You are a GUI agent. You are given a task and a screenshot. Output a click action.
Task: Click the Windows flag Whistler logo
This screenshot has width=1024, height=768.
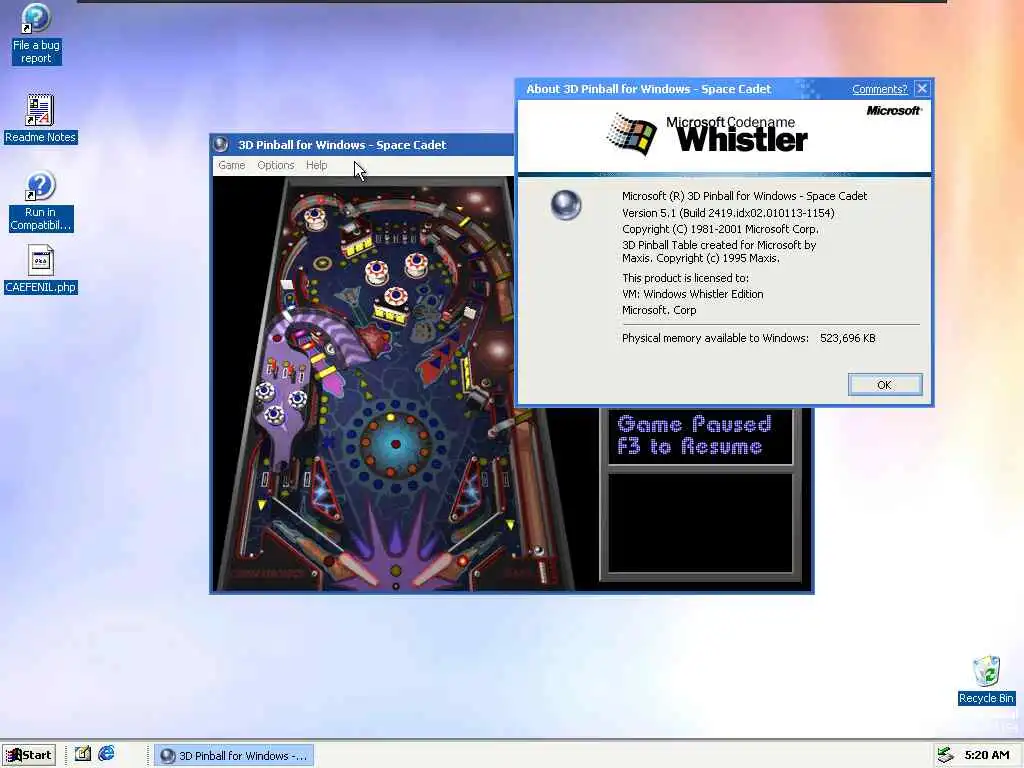[x=631, y=134]
